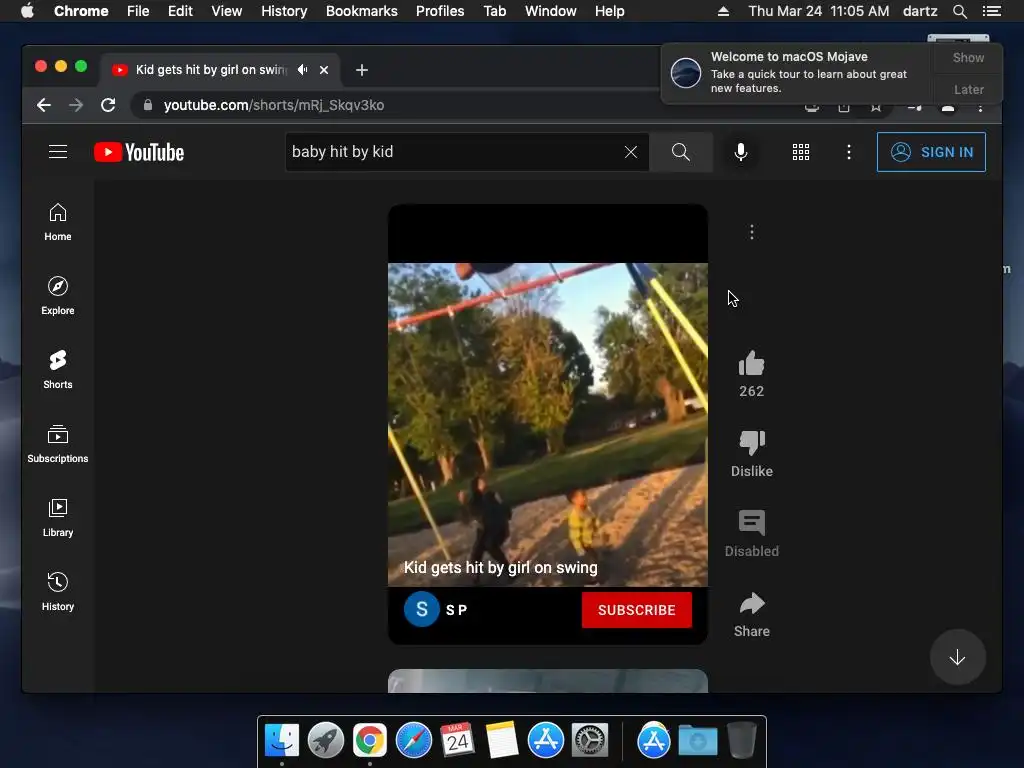
Task: Open Spotlight search in menu bar
Action: [x=959, y=11]
